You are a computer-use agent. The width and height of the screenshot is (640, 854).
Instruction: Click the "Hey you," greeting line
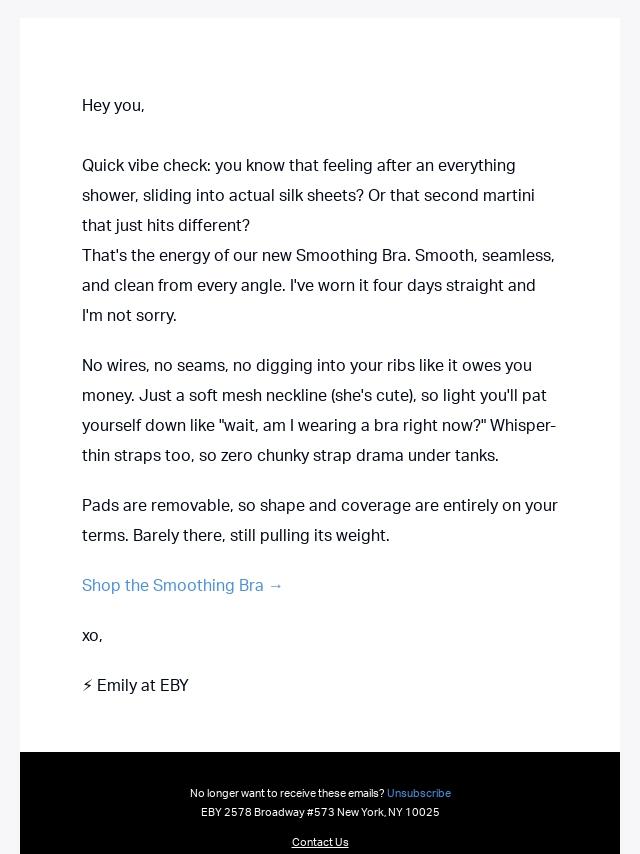pyautogui.click(x=113, y=106)
